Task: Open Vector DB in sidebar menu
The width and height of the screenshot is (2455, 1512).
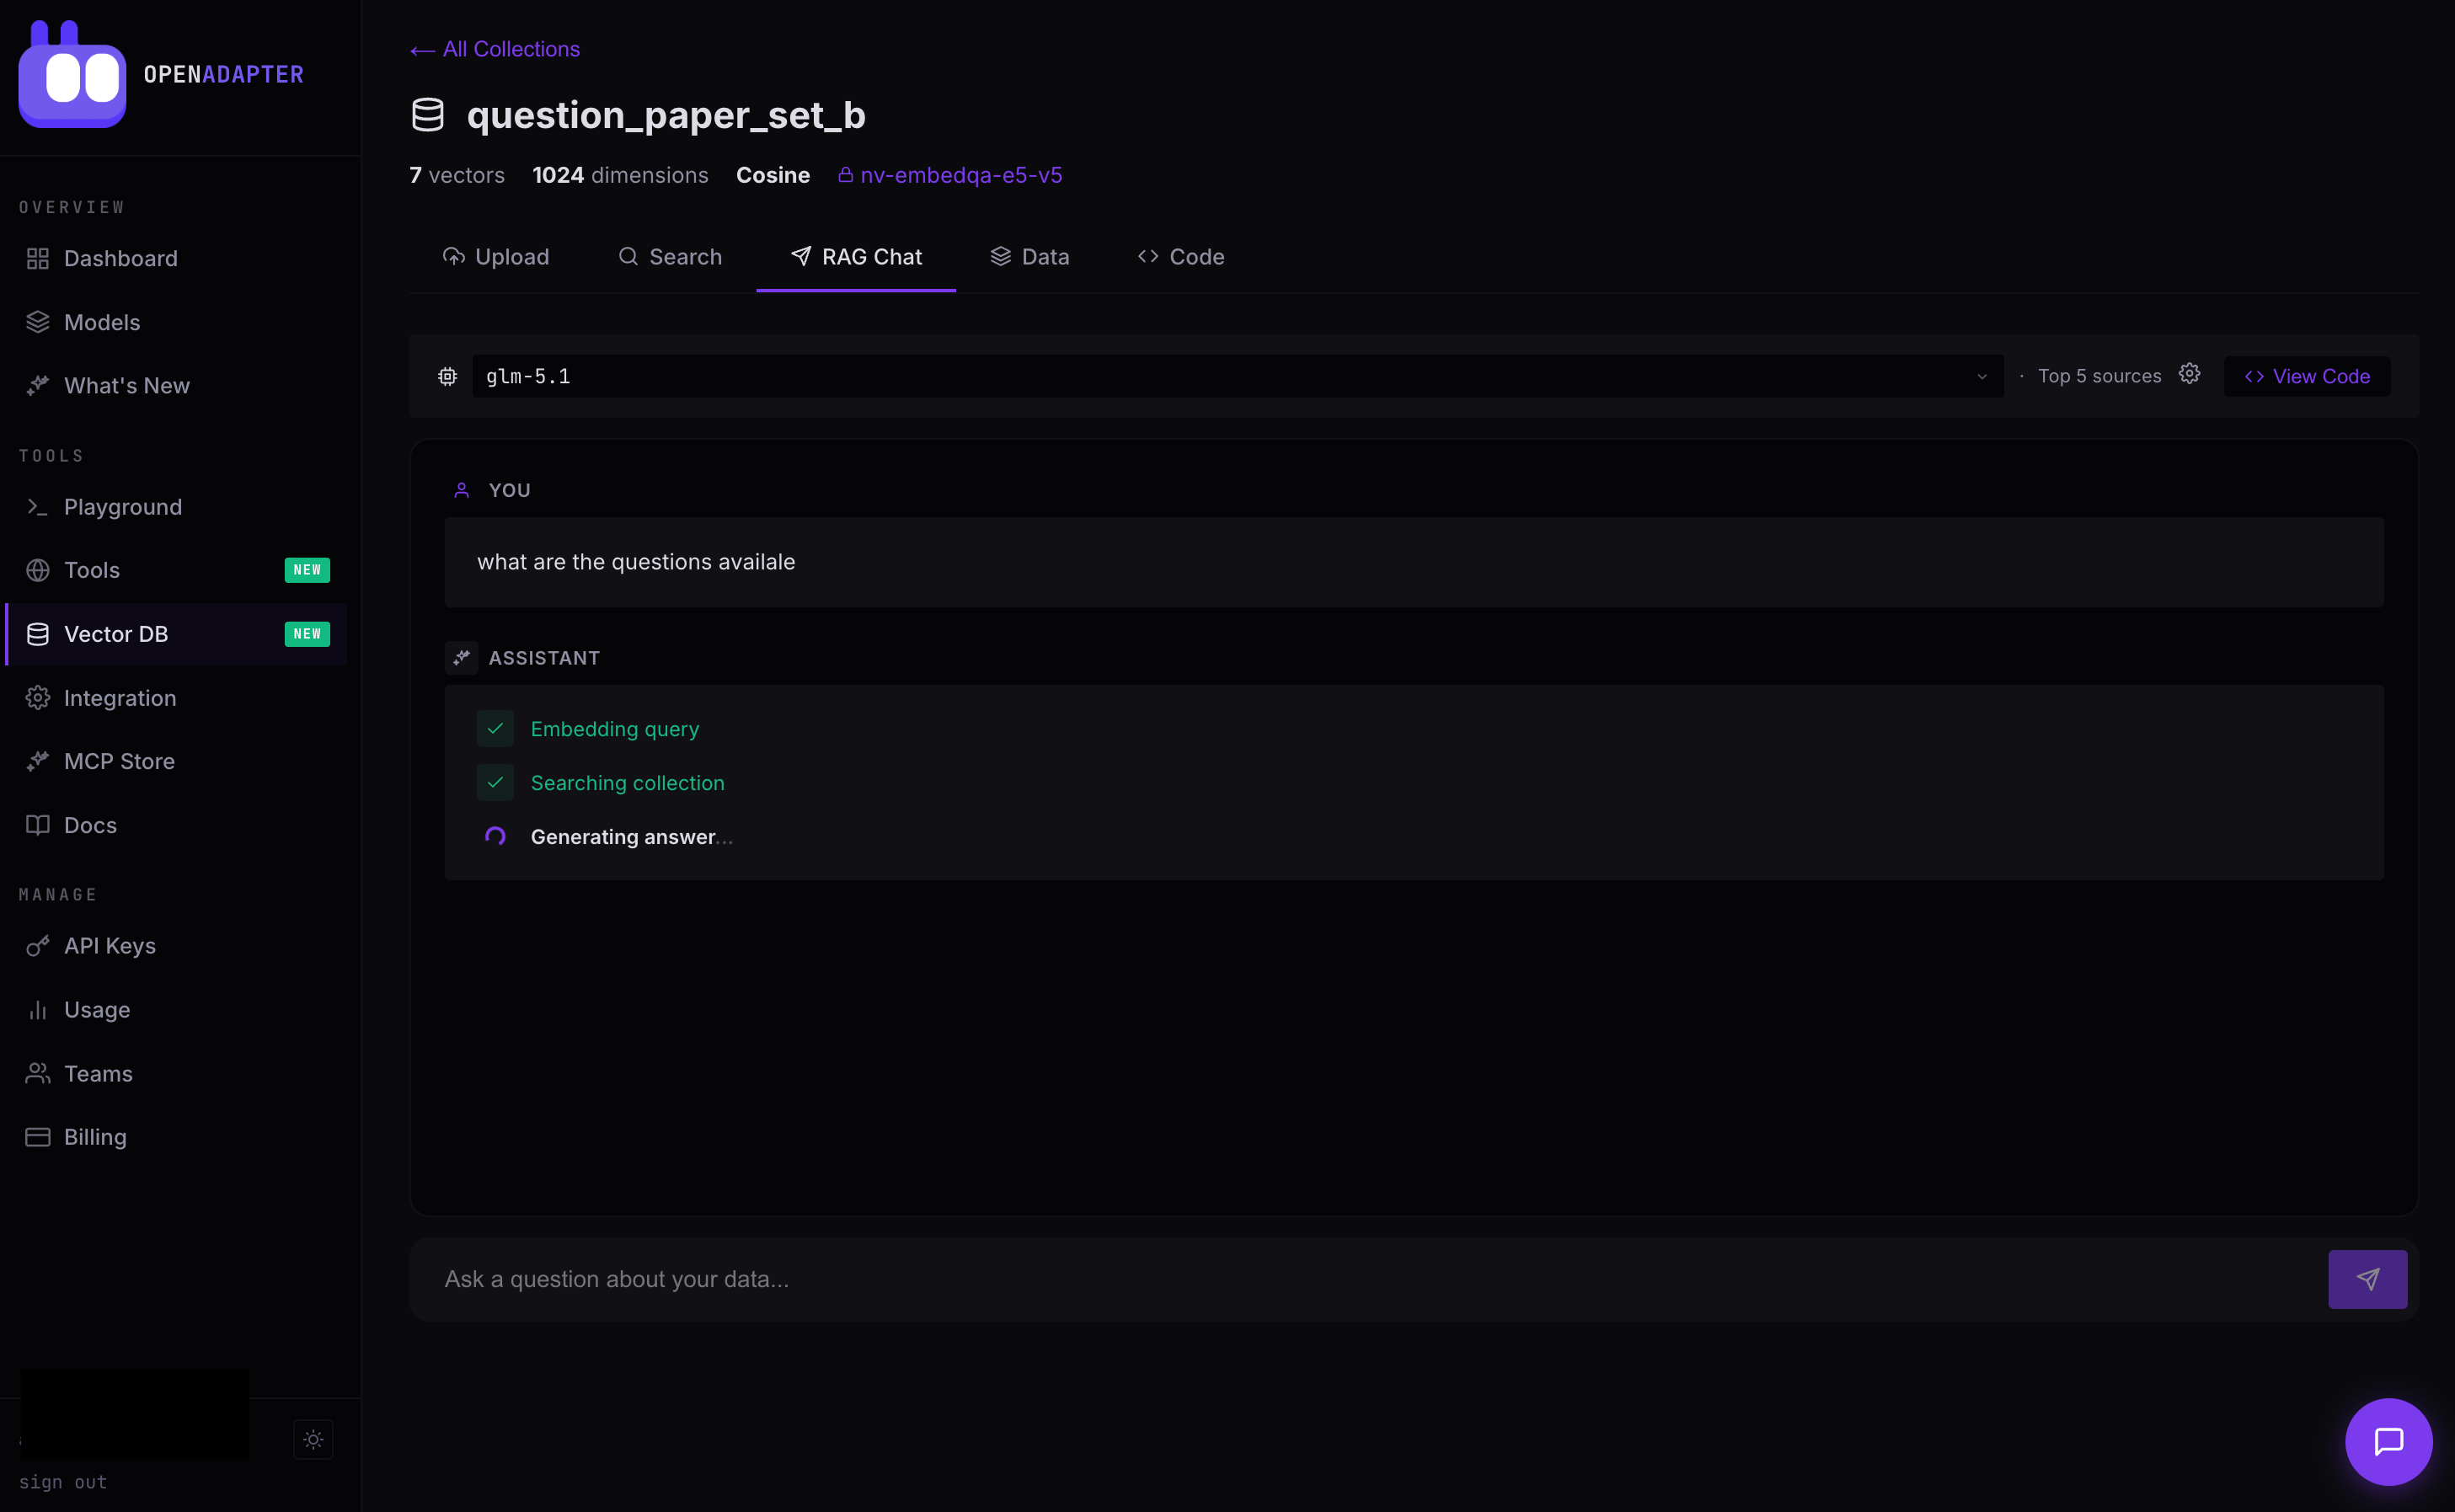Action: 176,634
